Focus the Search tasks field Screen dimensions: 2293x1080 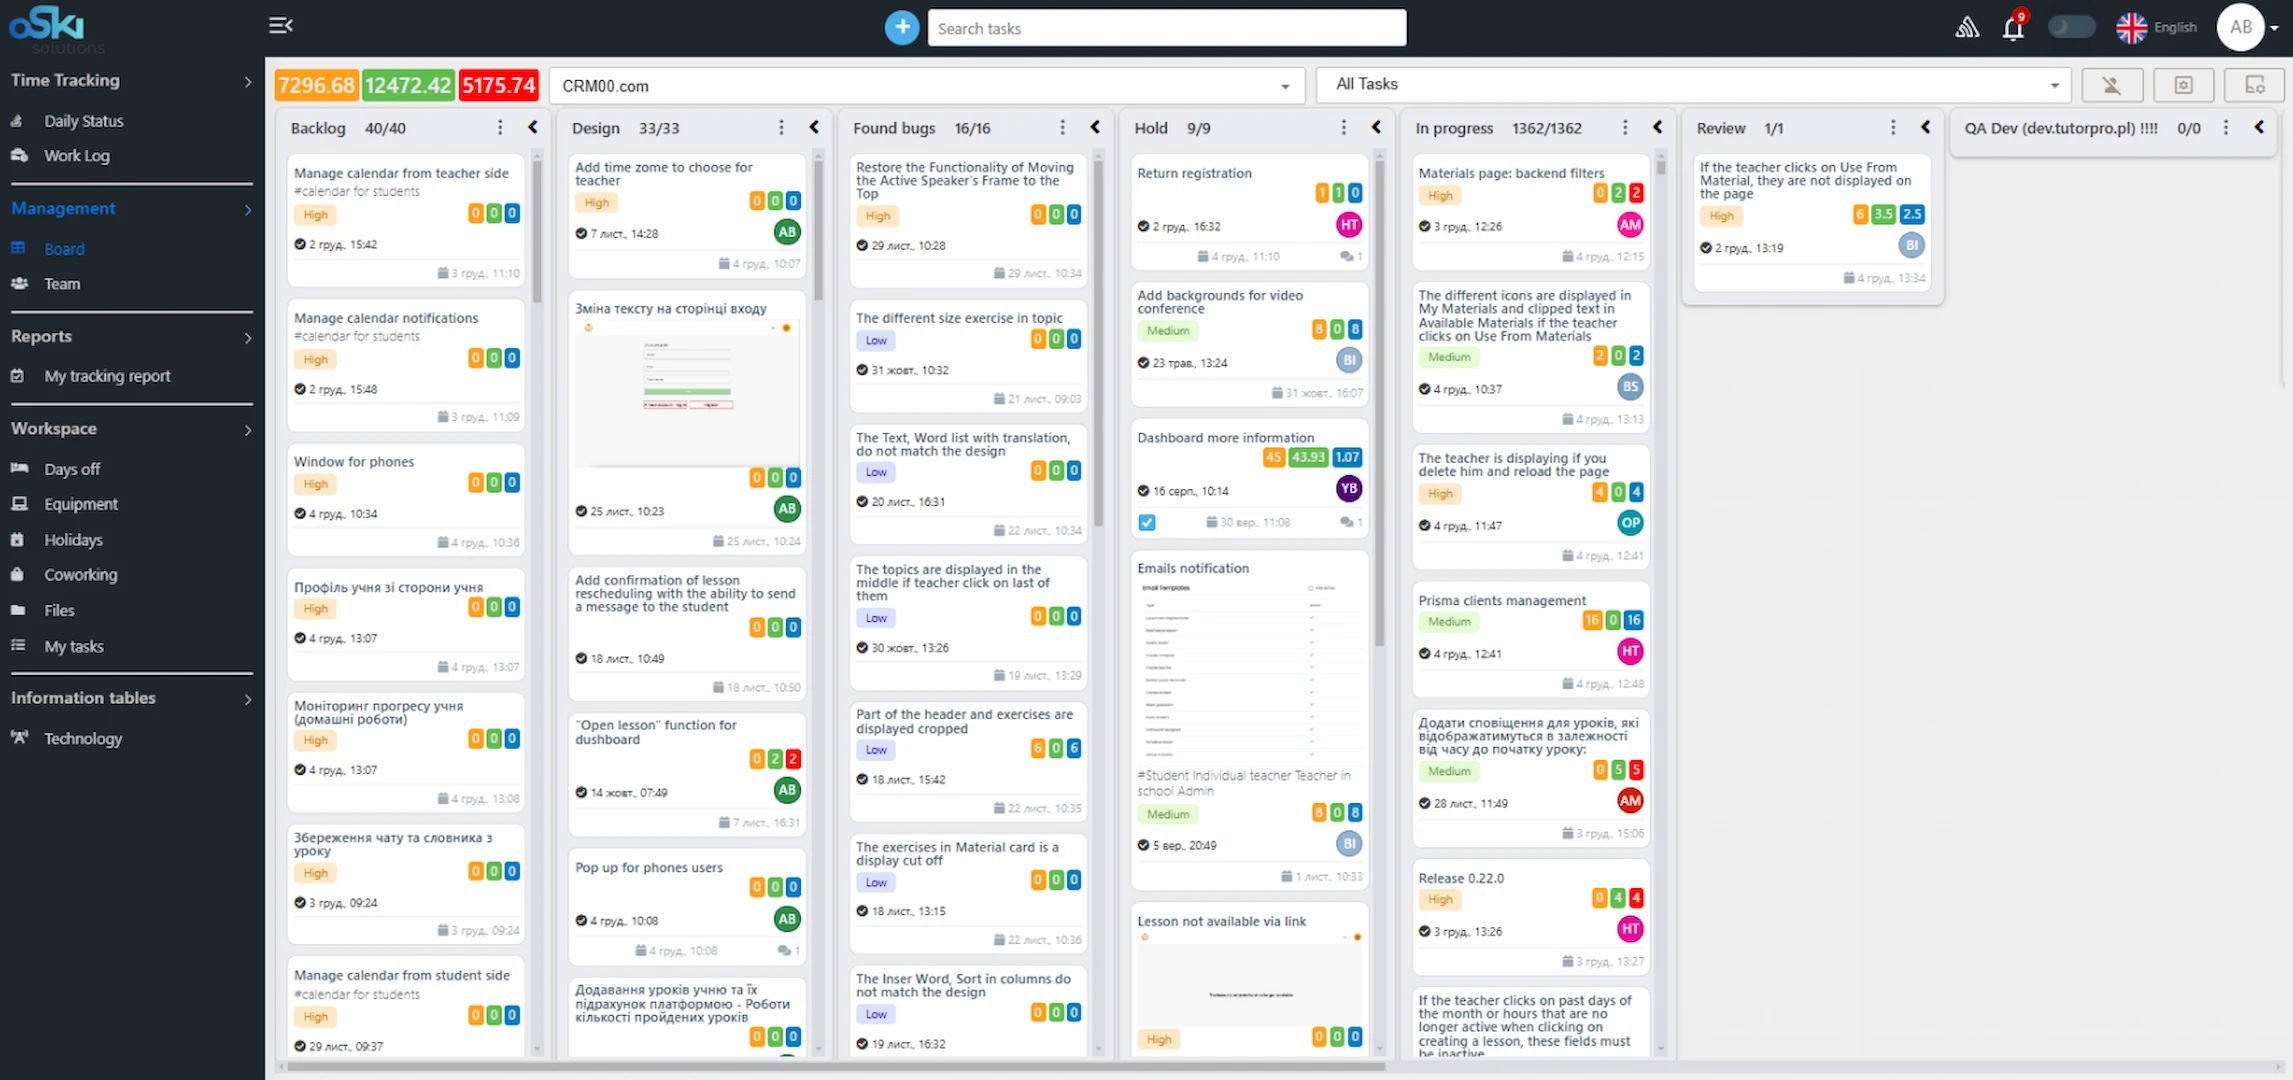tap(1166, 28)
